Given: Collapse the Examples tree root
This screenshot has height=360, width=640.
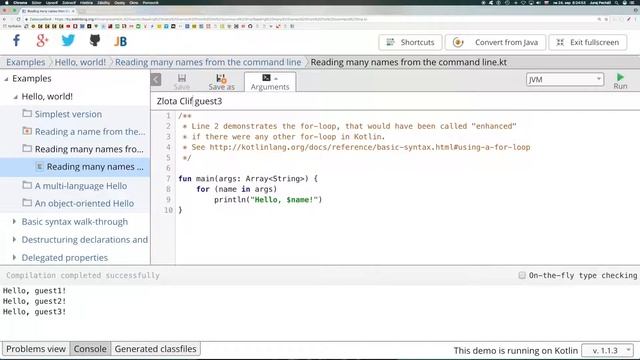Looking at the screenshot, I should pyautogui.click(x=6, y=79).
